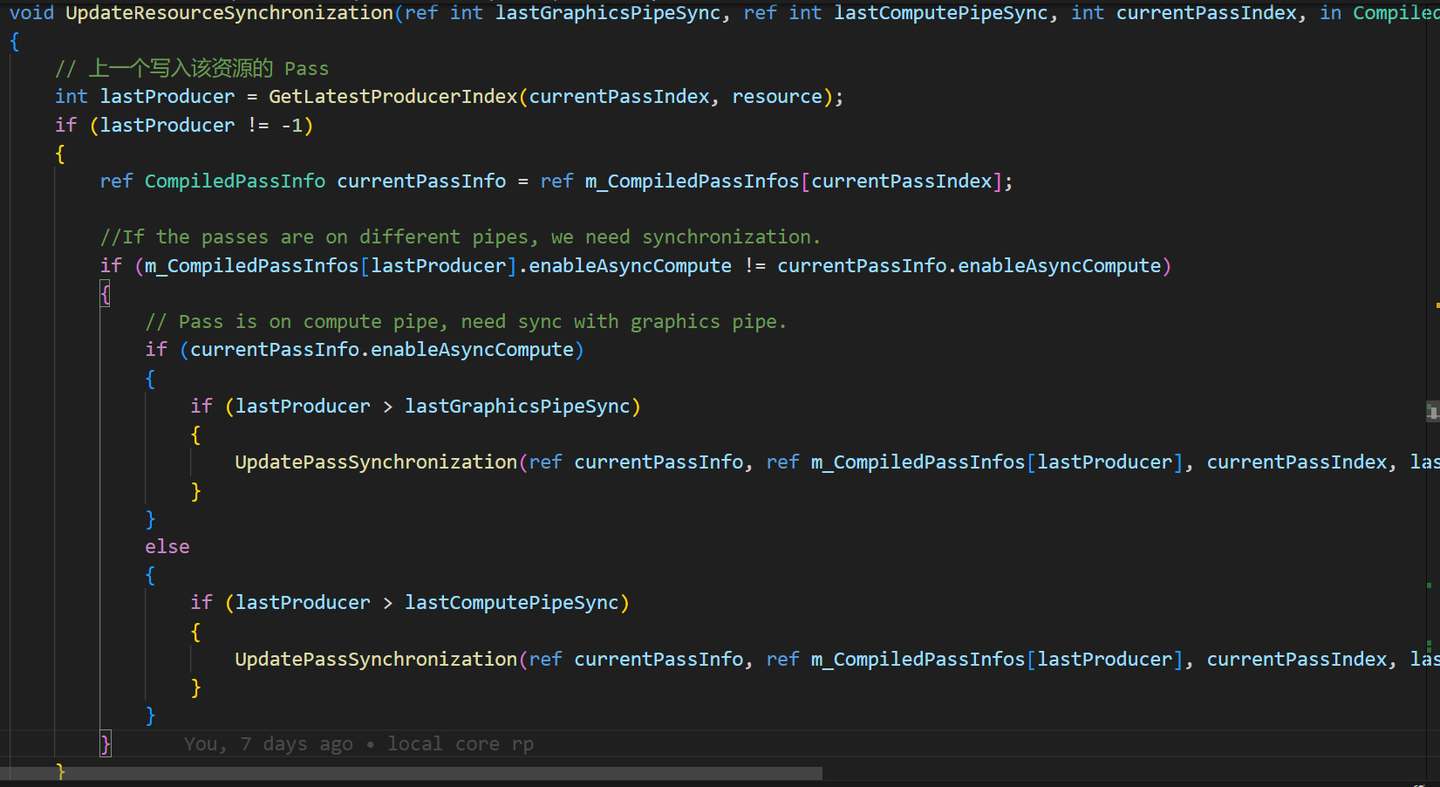Click the else keyword
The image size is (1440, 787).
(x=166, y=546)
